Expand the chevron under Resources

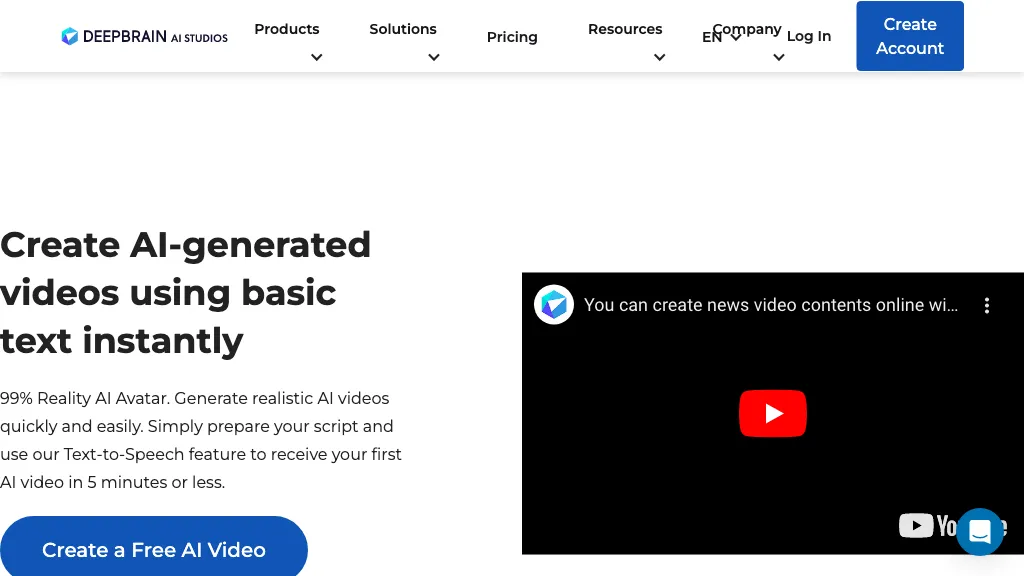pyautogui.click(x=659, y=58)
